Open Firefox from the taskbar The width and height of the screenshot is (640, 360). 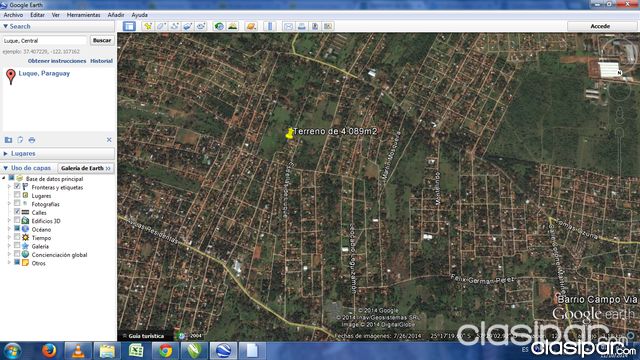[49, 351]
